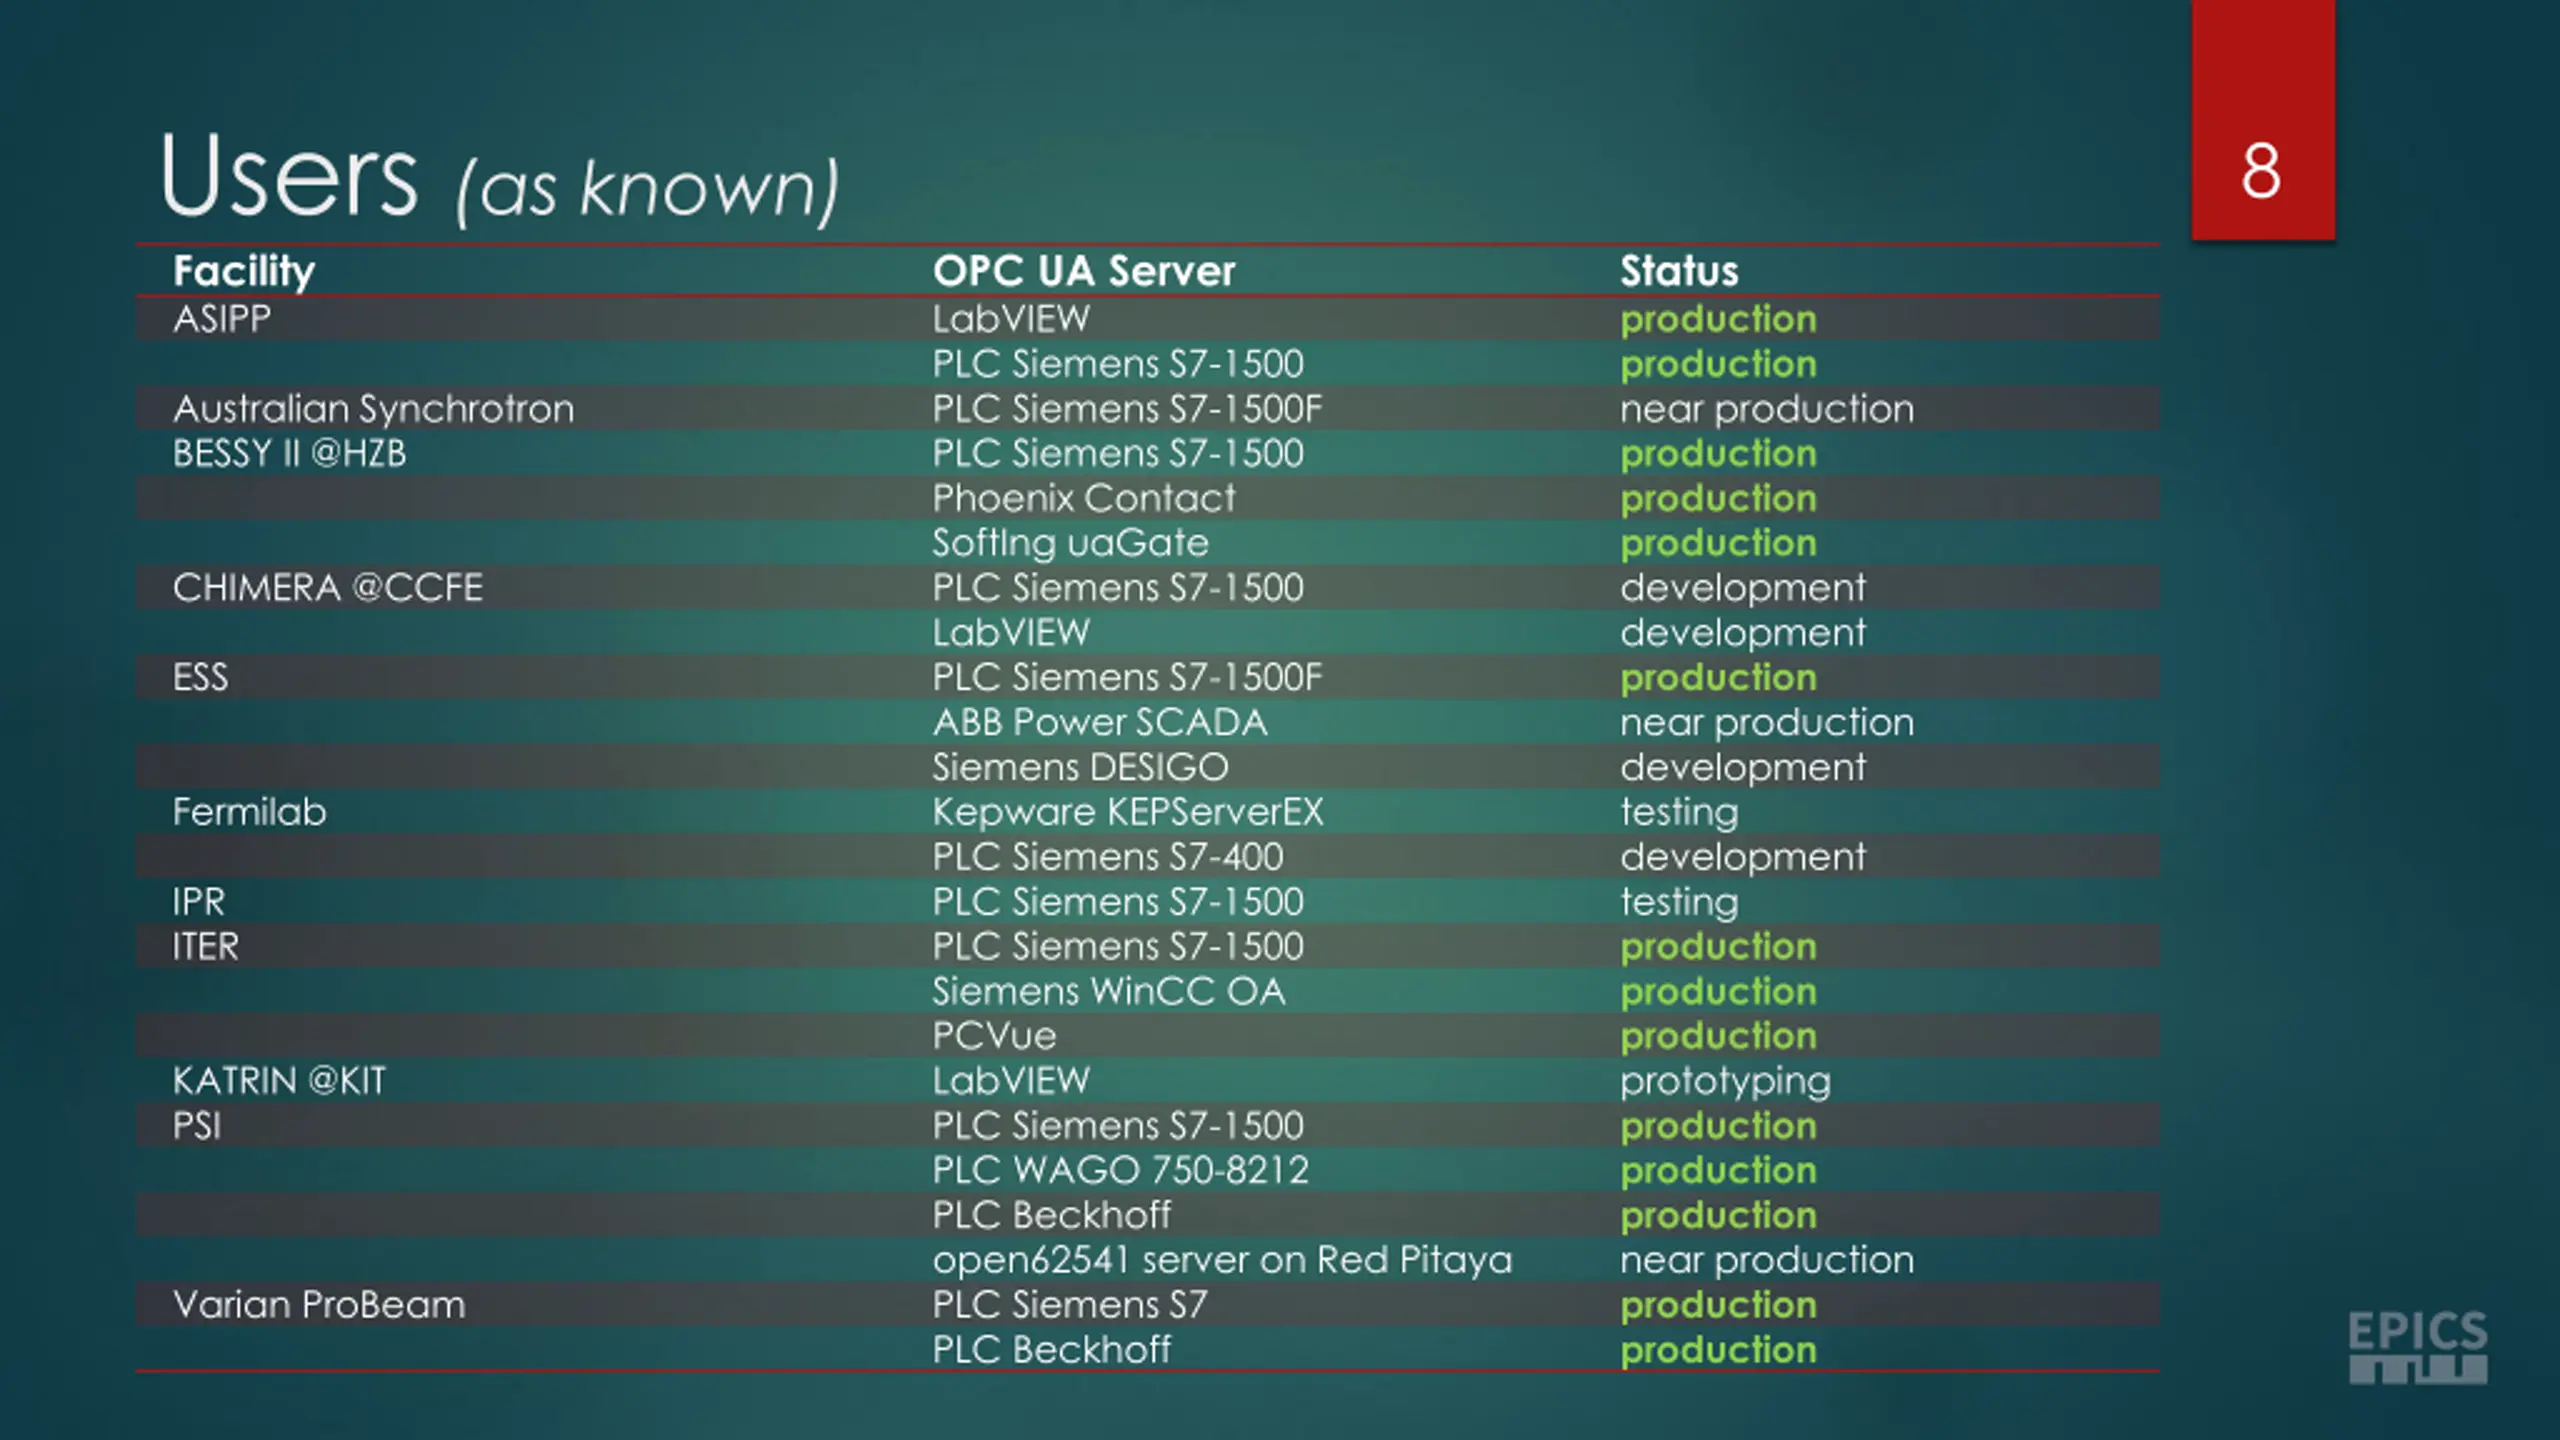Select LabVIEW in the ASIPP row
The width and height of the screenshot is (2560, 1440).
coord(1011,319)
